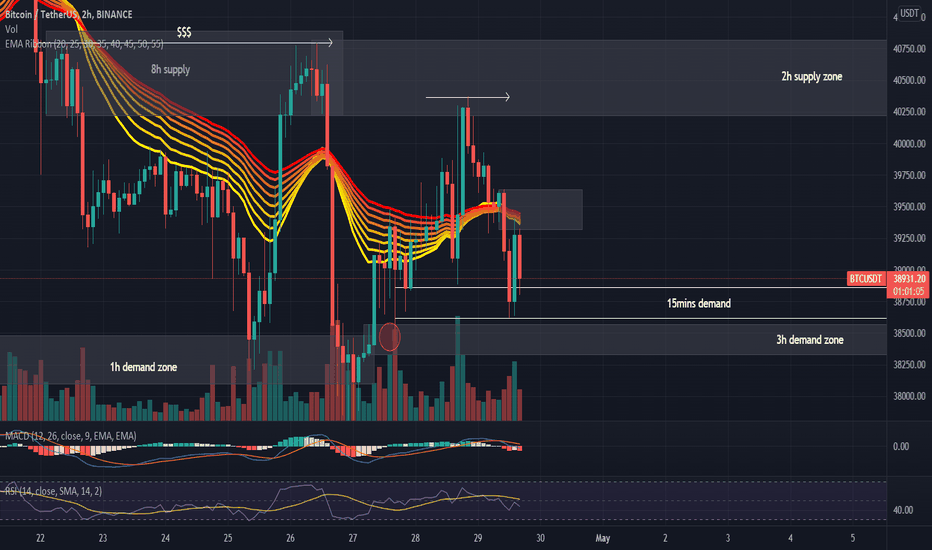Click the 40000.00 price axis label
The width and height of the screenshot is (932, 550).
[x=909, y=144]
